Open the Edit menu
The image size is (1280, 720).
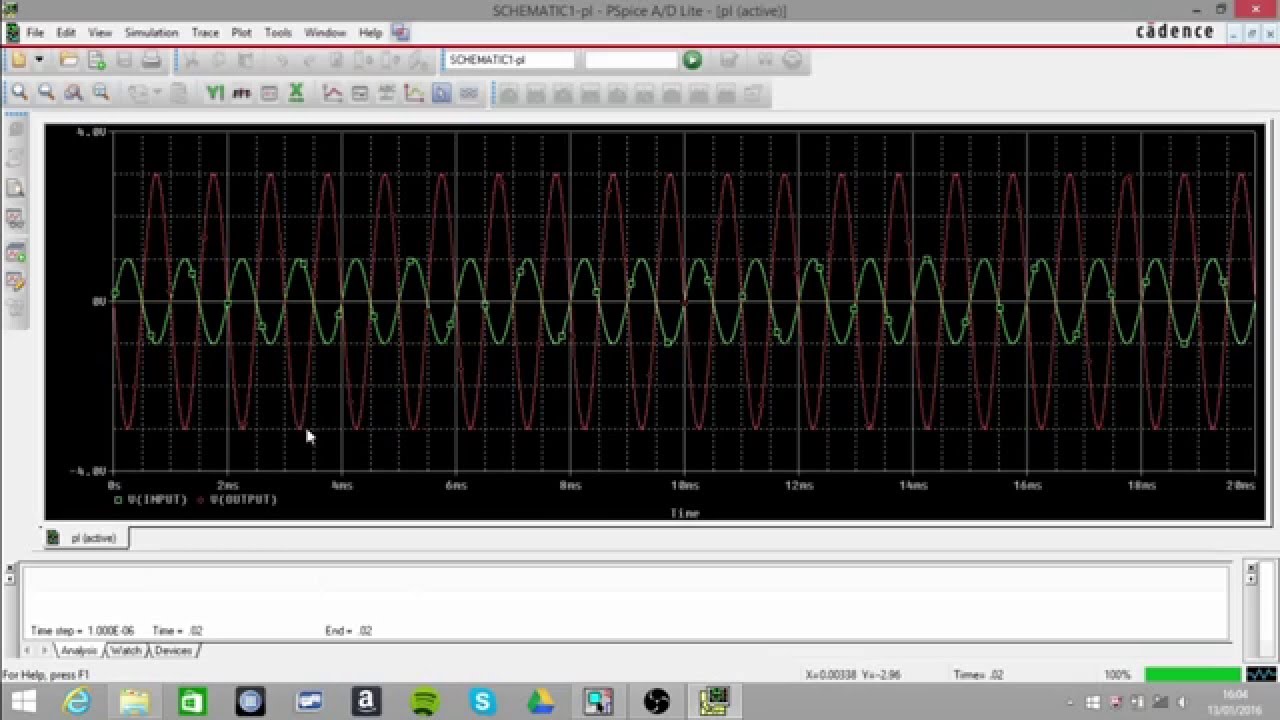[x=66, y=32]
